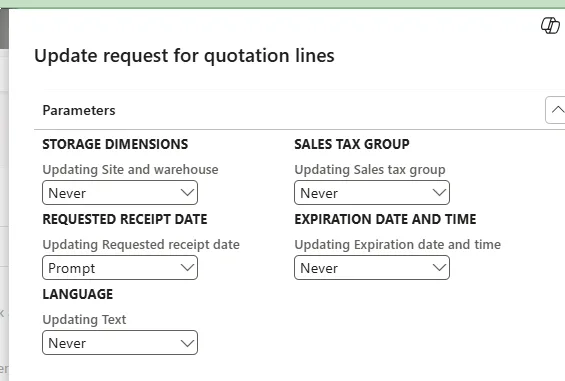The image size is (565, 381).
Task: Click the Update request for quotation lines title
Action: point(184,56)
